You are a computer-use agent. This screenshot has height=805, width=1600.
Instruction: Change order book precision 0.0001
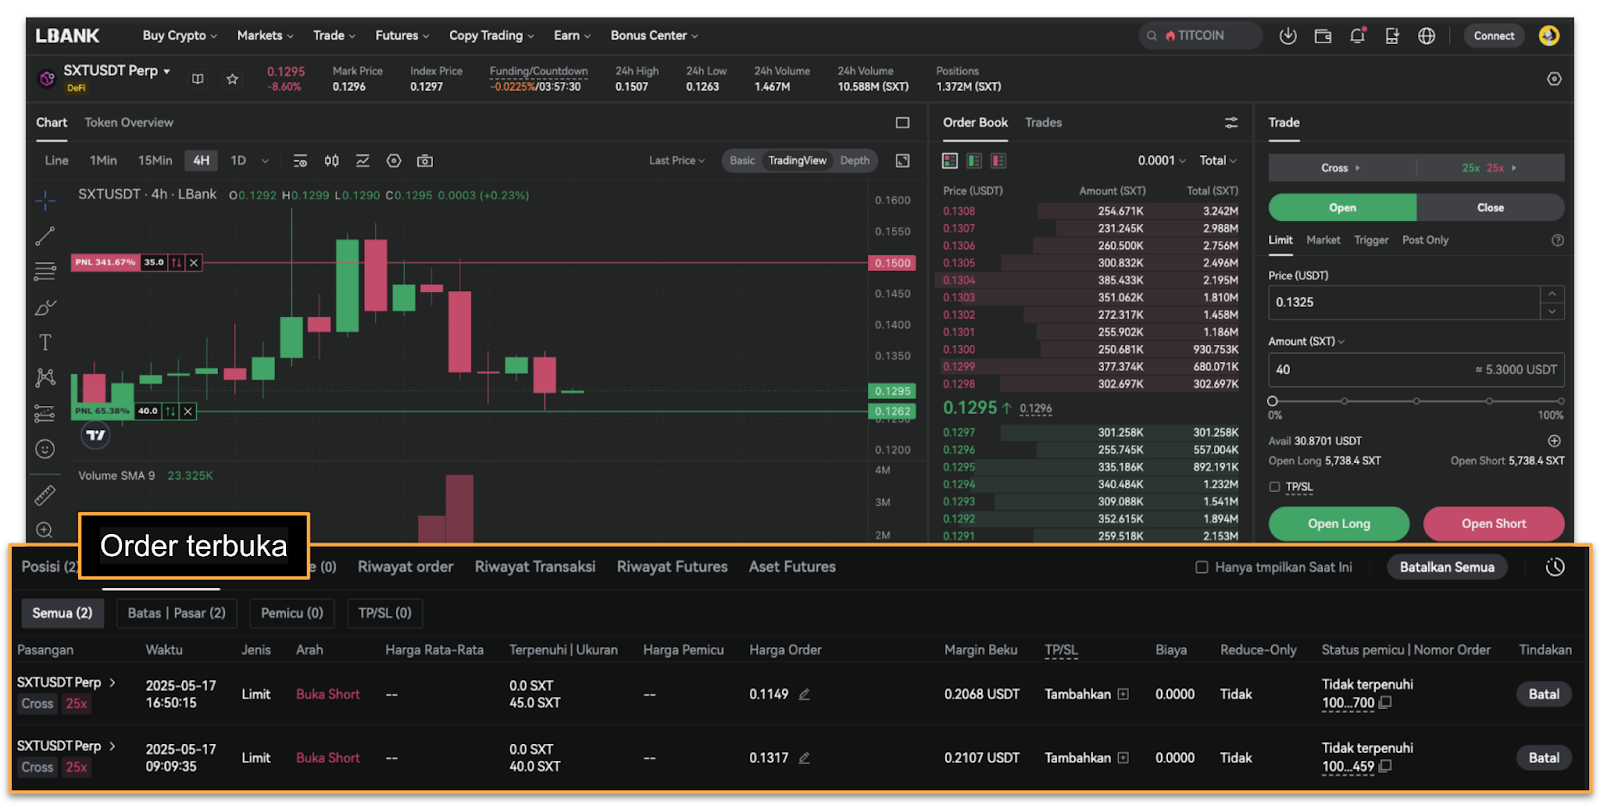coord(1162,161)
